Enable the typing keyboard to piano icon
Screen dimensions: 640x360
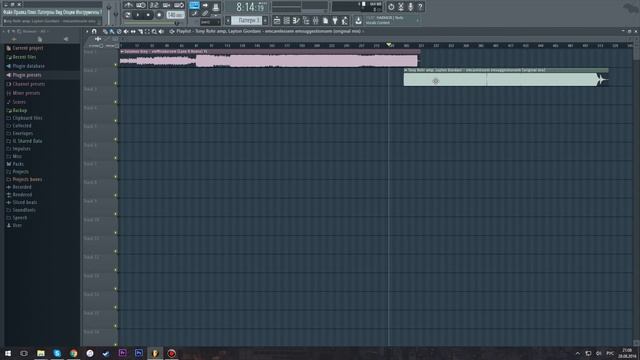point(194,5)
